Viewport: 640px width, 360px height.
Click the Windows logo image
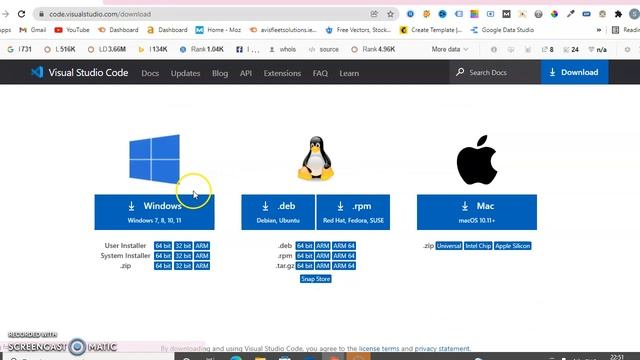click(154, 158)
